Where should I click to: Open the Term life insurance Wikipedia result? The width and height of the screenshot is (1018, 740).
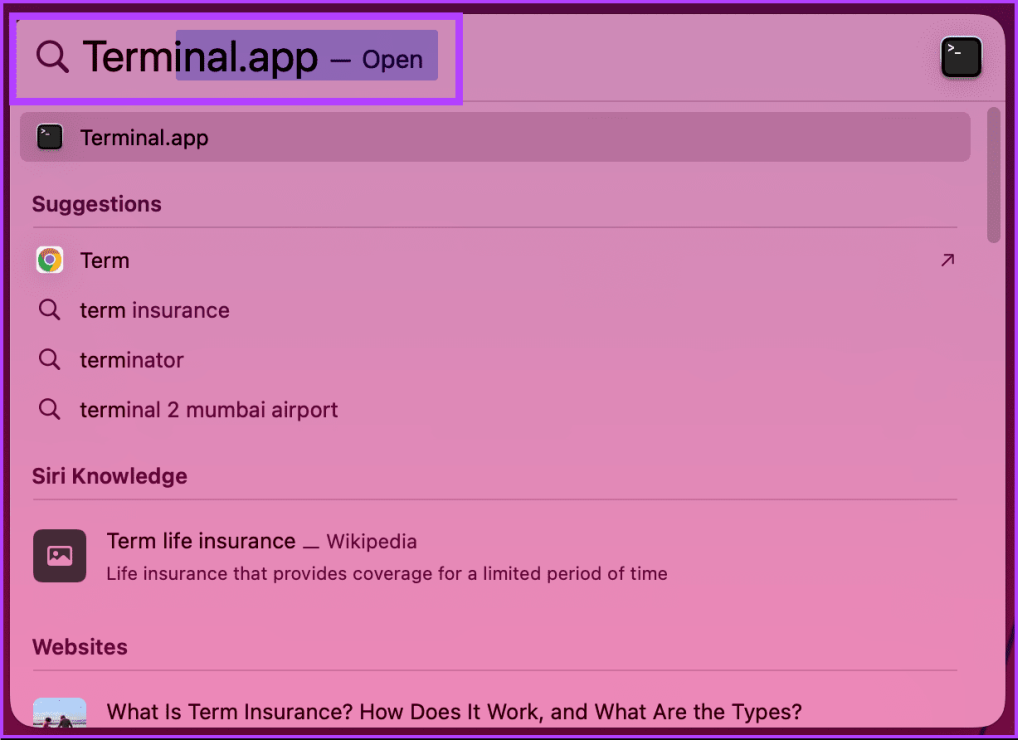495,556
